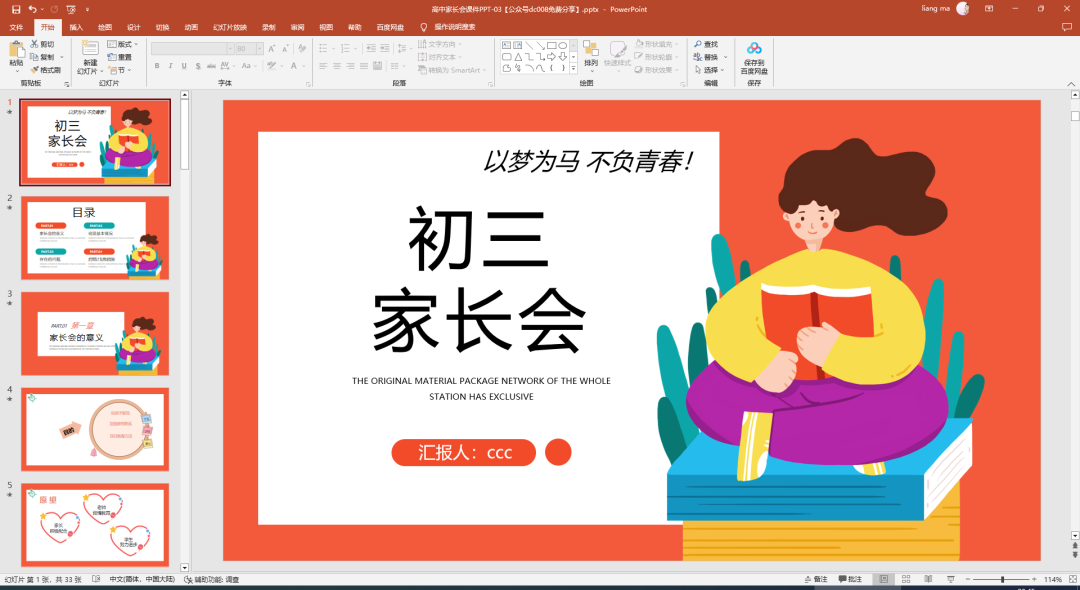This screenshot has height=590, width=1080.
Task: Open Comments (批注) from status bar
Action: 849,580
